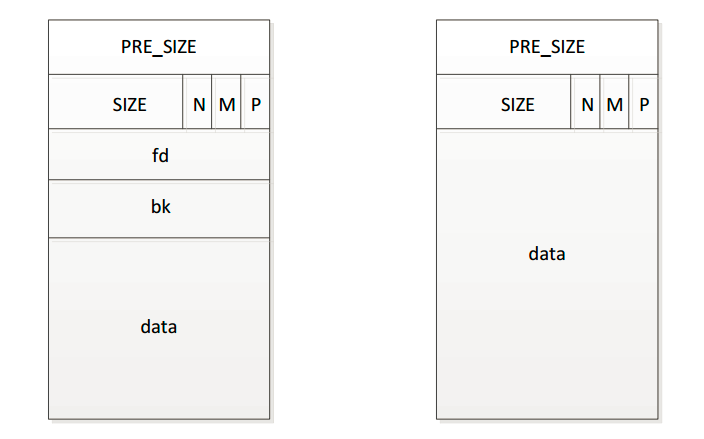This screenshot has height=439, width=704.
Task: Click the PRE_SIZE field in right chunk
Action: [x=547, y=47]
